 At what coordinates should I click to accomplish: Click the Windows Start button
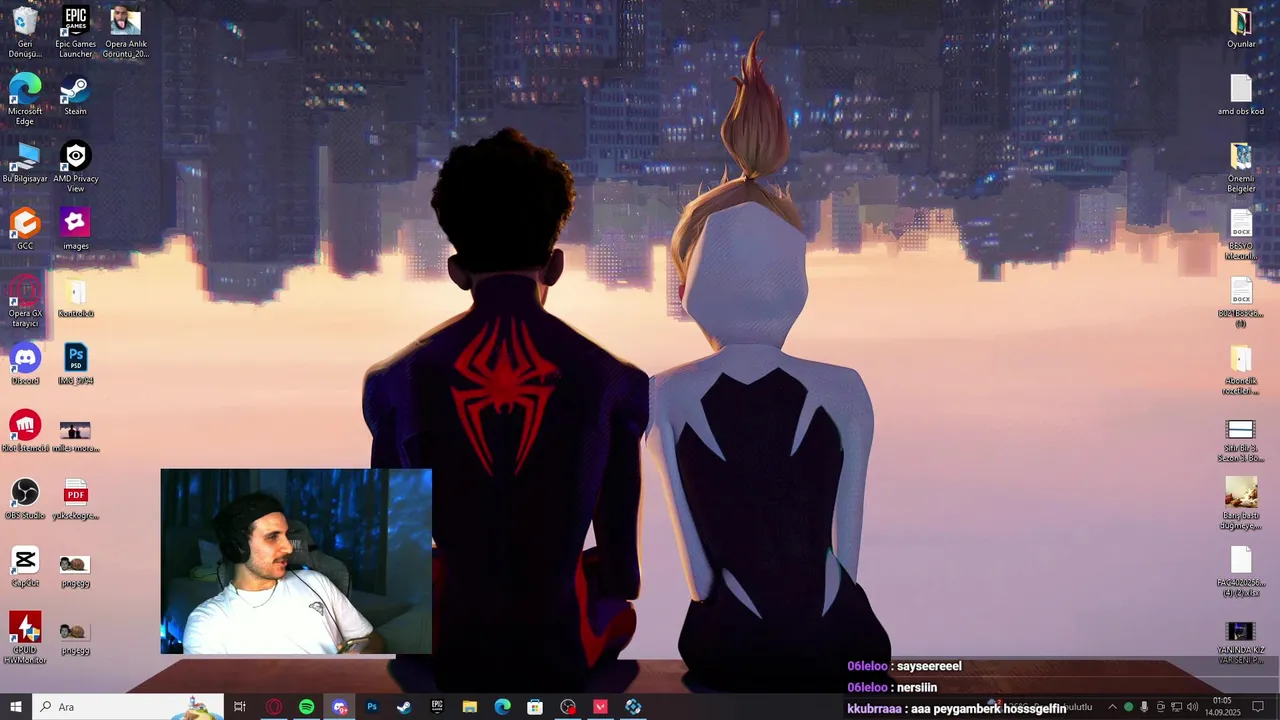[16, 707]
